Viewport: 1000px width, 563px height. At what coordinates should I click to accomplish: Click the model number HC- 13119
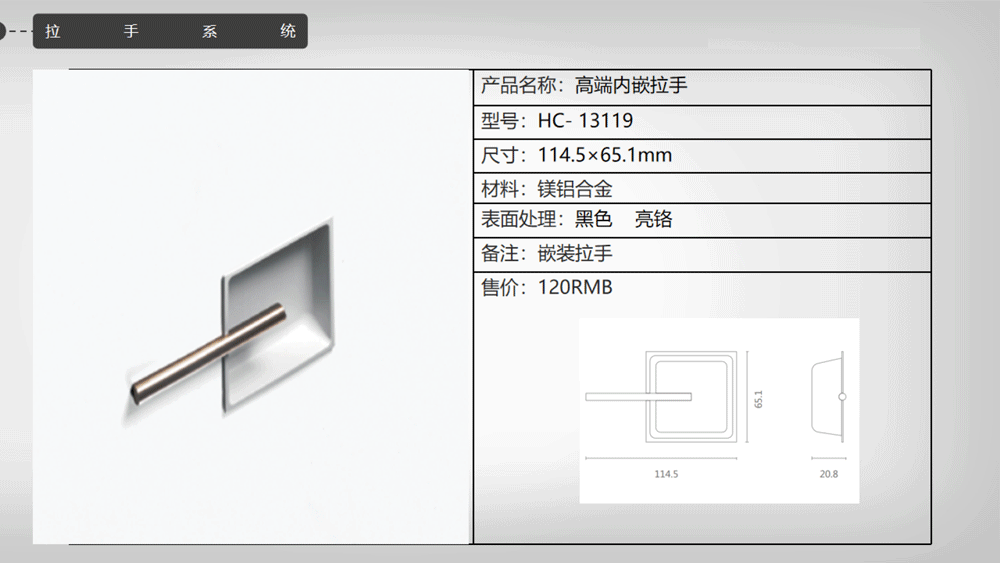coord(585,121)
